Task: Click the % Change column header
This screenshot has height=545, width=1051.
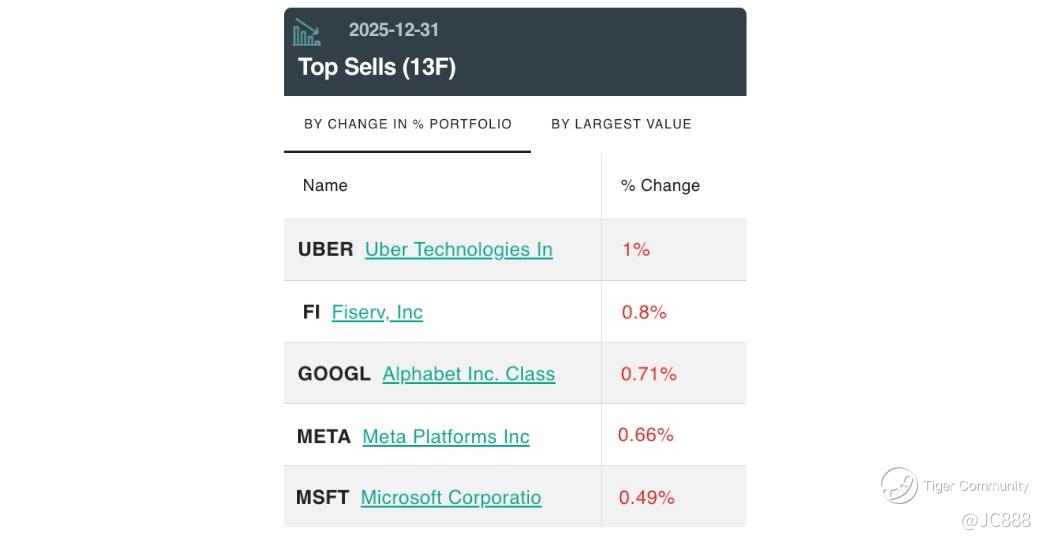Action: (x=660, y=185)
